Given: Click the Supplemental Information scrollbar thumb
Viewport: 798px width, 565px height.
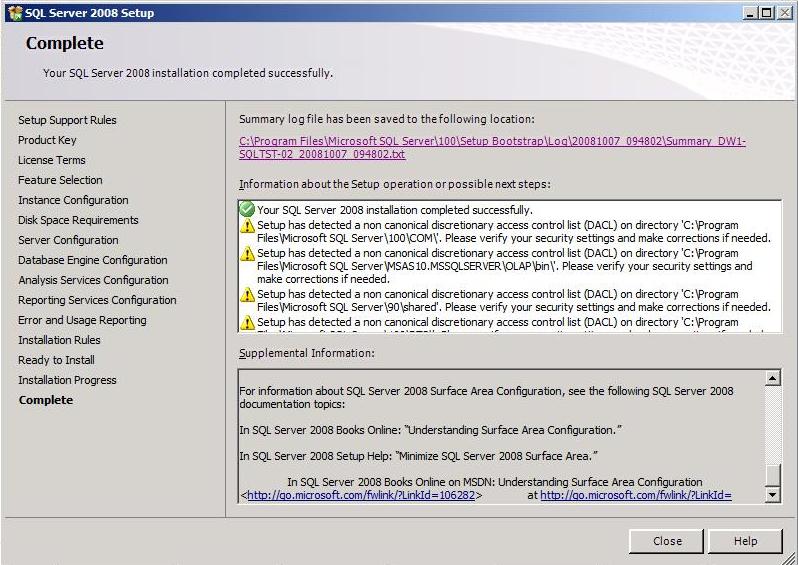Looking at the screenshot, I should (773, 475).
